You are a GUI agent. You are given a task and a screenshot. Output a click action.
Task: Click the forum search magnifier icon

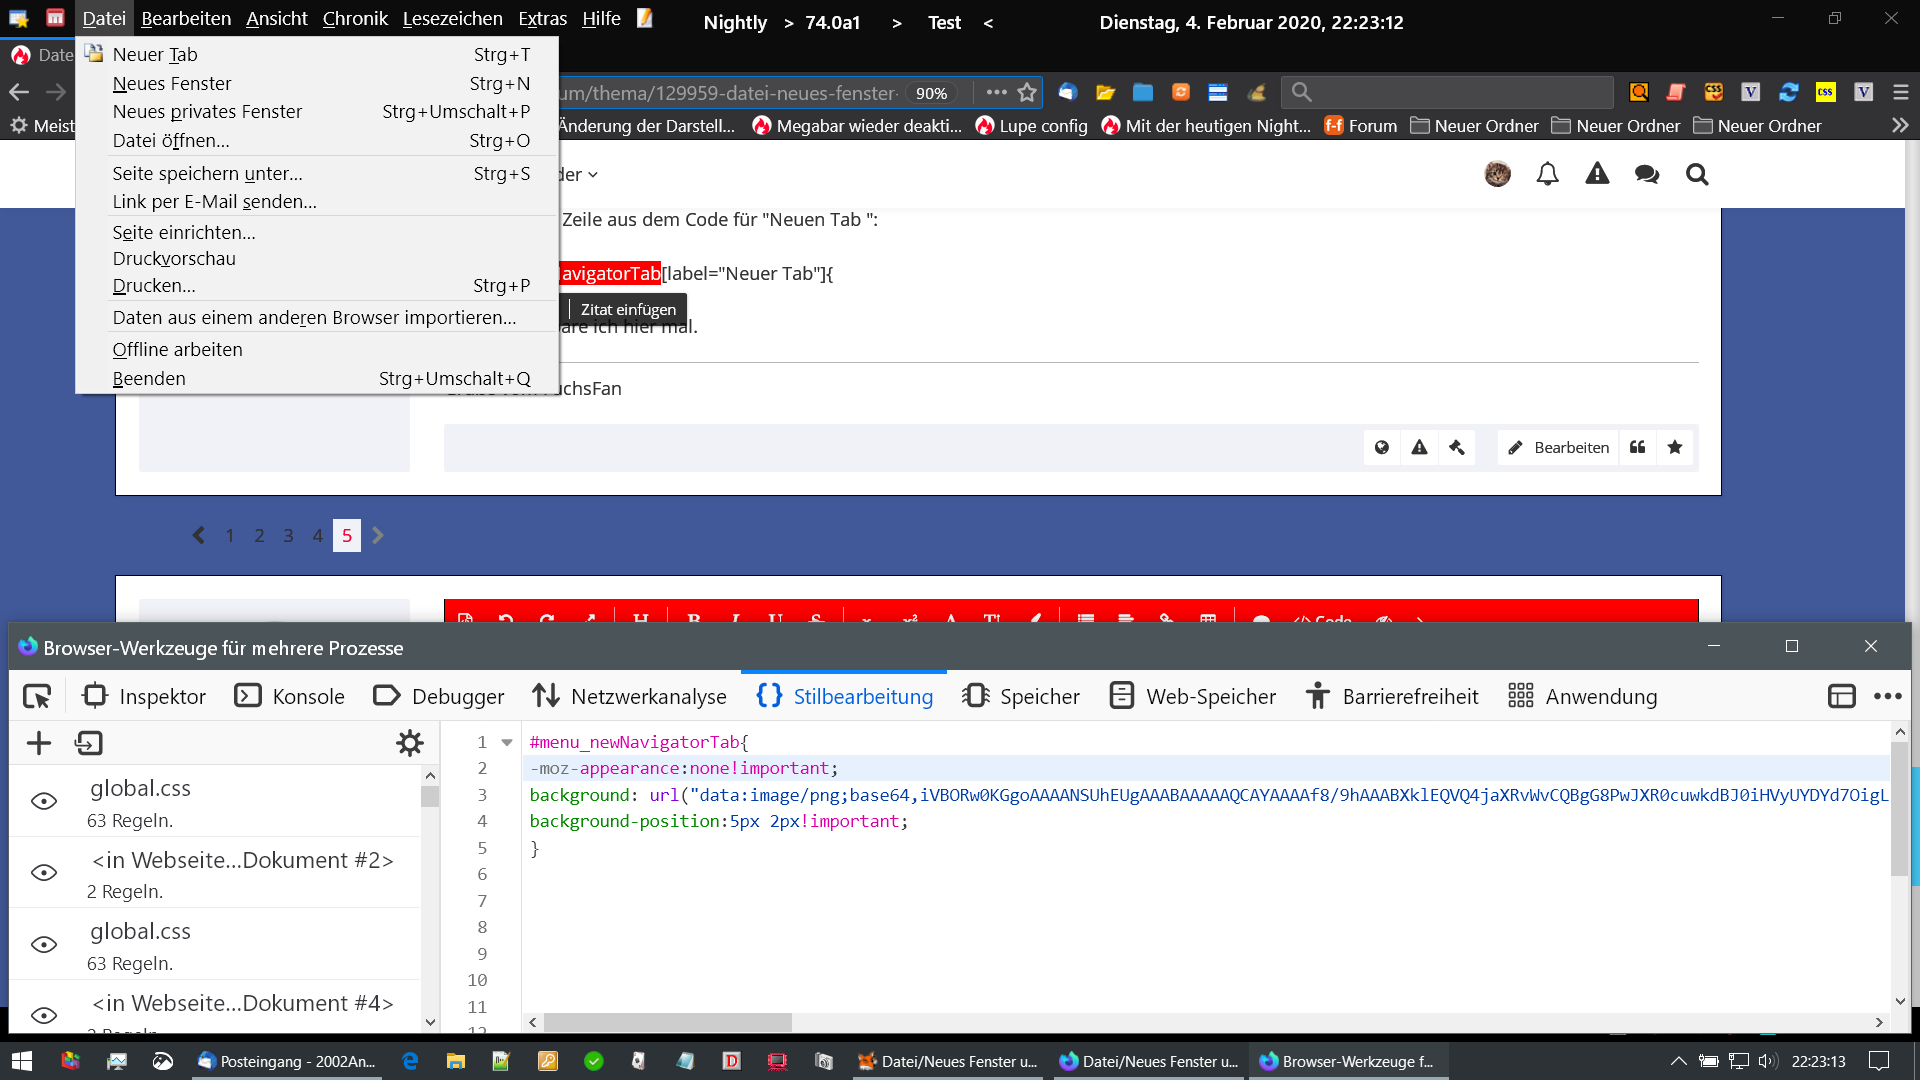click(x=1696, y=174)
